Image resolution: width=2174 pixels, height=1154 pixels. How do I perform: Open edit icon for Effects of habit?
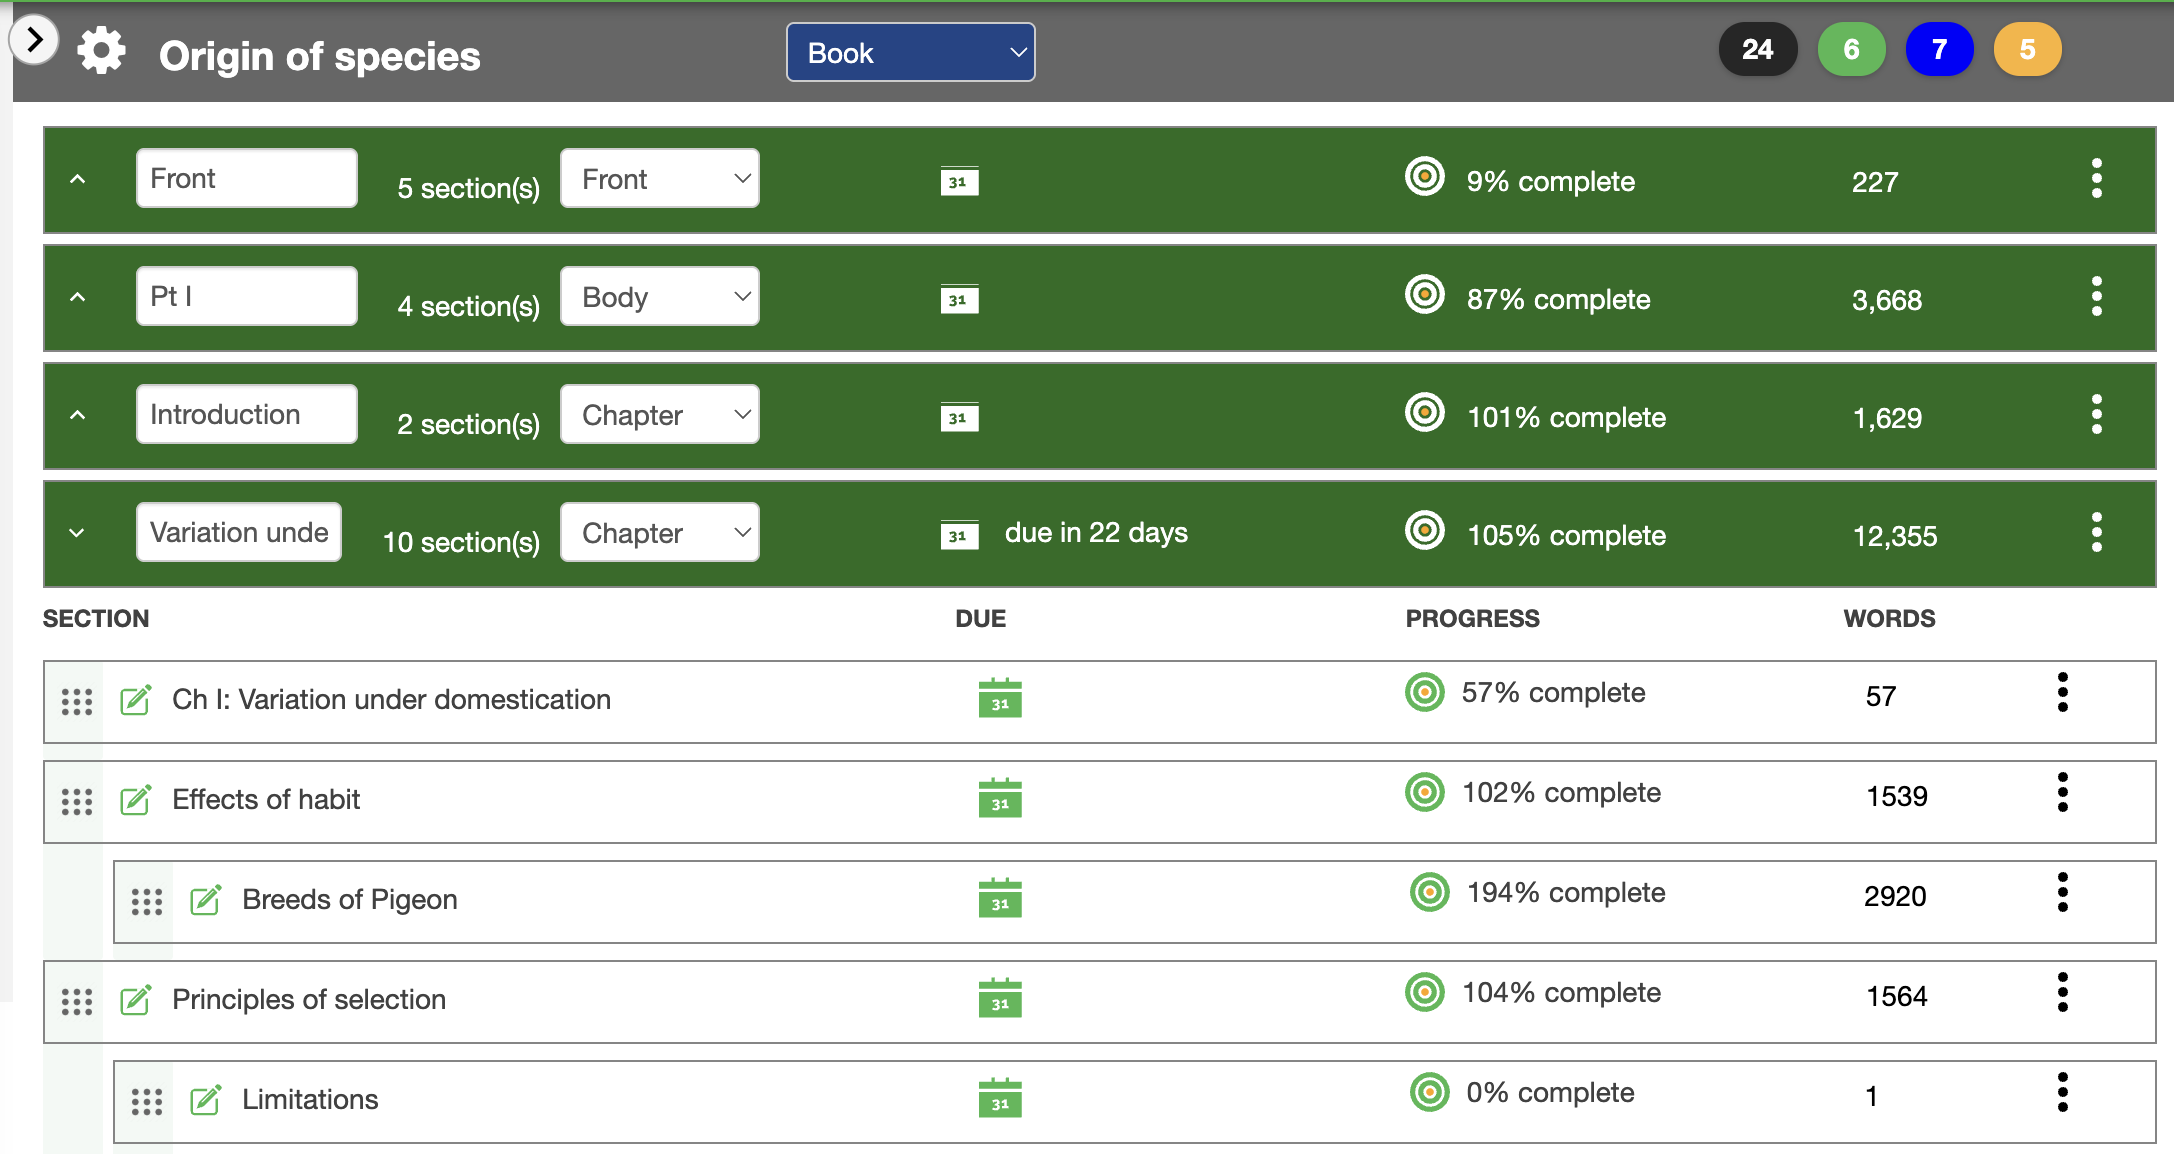[x=135, y=800]
